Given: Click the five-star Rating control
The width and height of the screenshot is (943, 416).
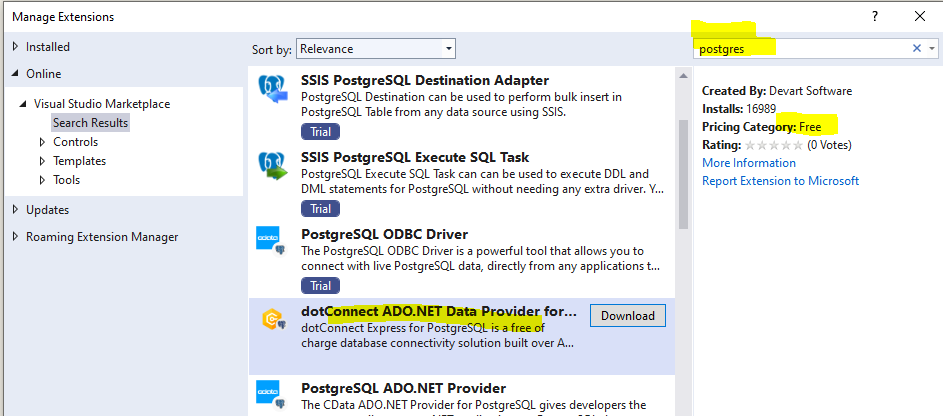Looking at the screenshot, I should coord(774,145).
